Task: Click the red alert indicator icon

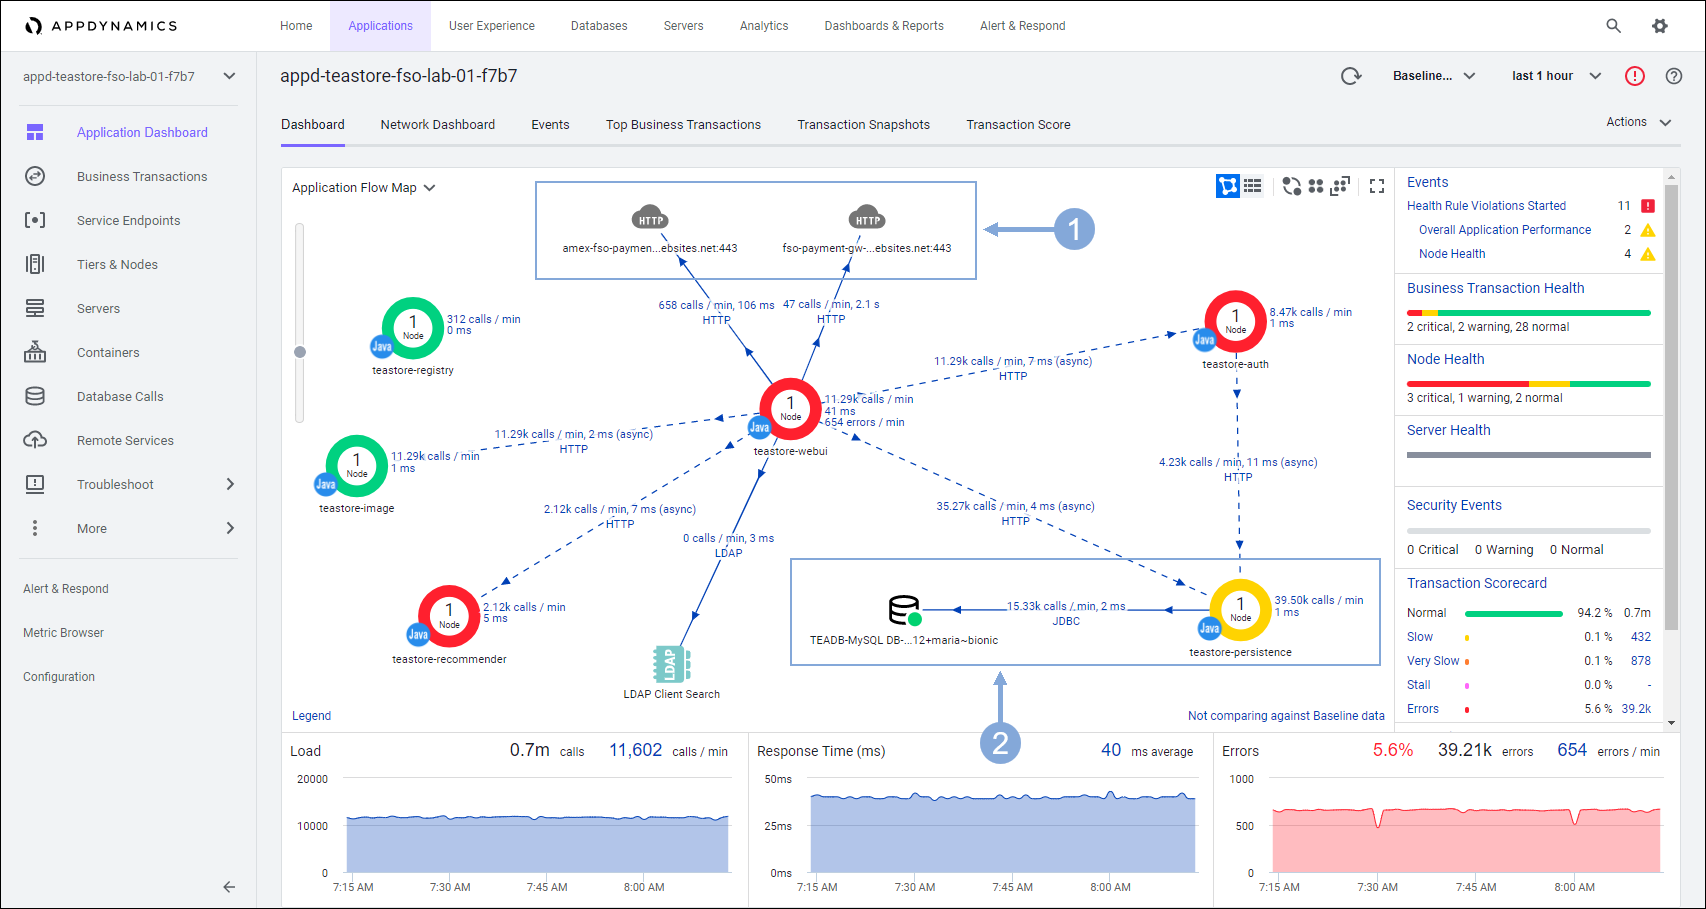Action: 1635,76
